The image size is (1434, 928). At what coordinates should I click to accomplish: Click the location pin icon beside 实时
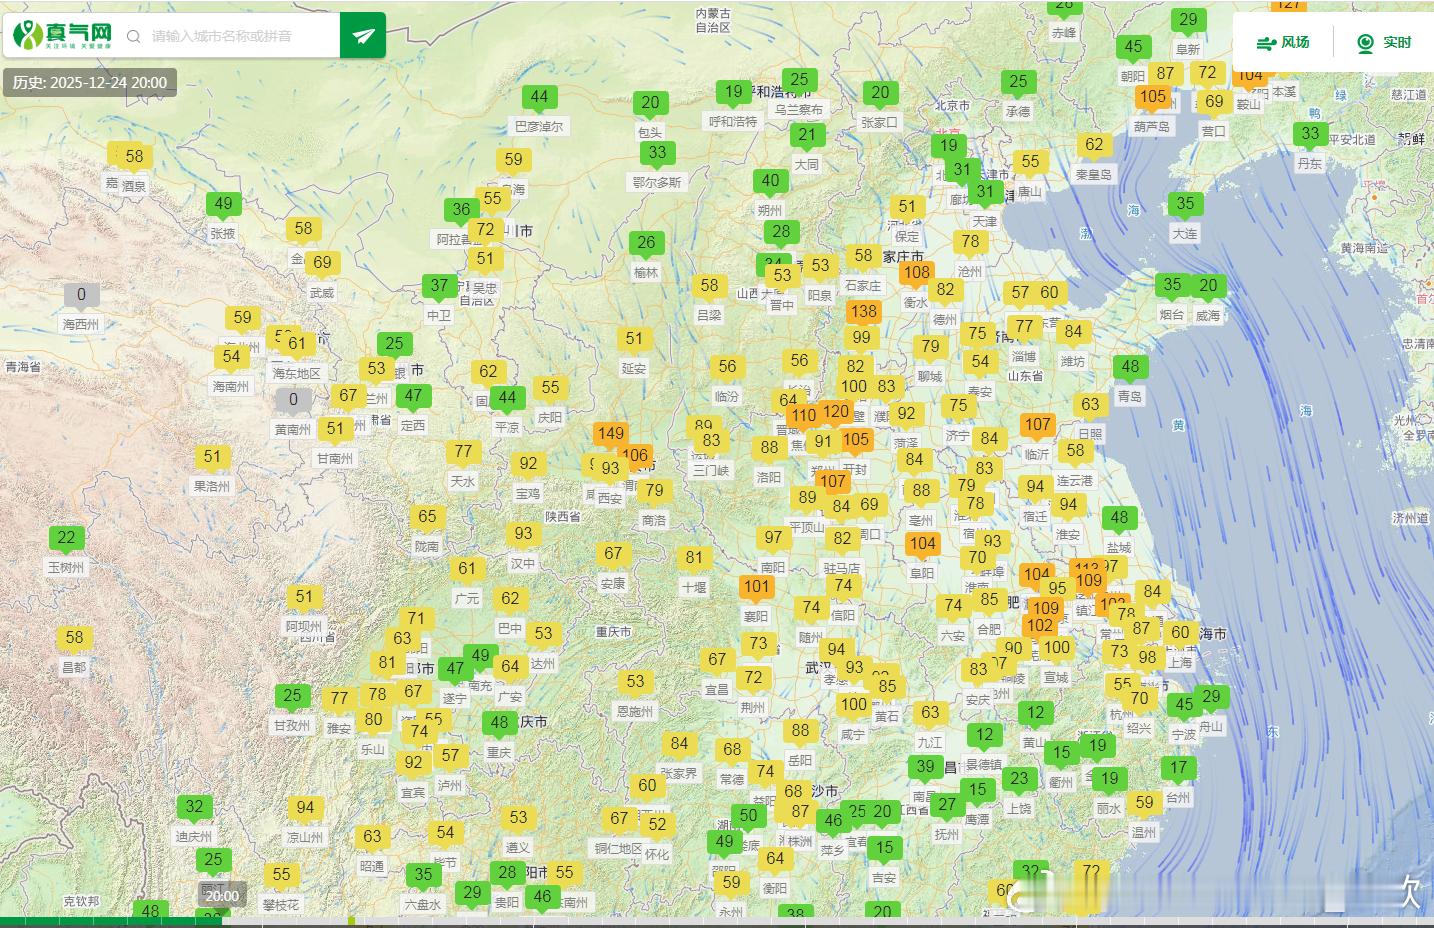[1365, 43]
